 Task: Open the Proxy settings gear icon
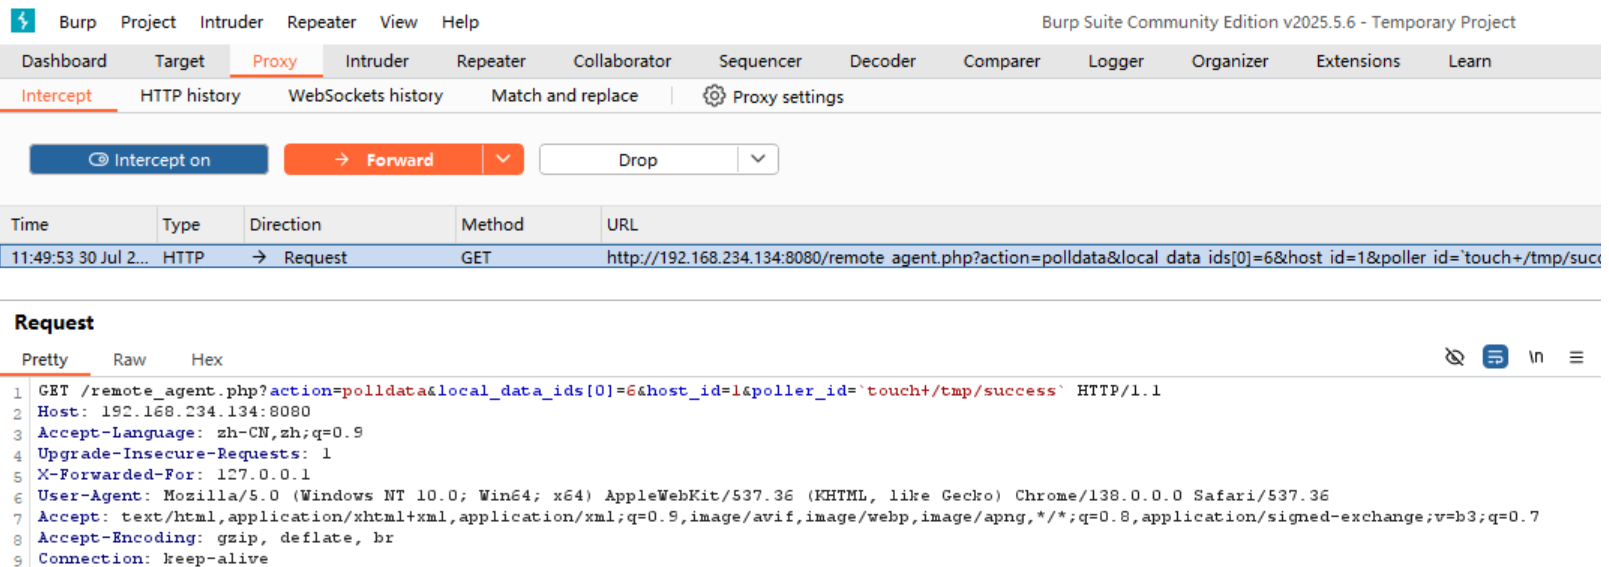[x=713, y=96]
